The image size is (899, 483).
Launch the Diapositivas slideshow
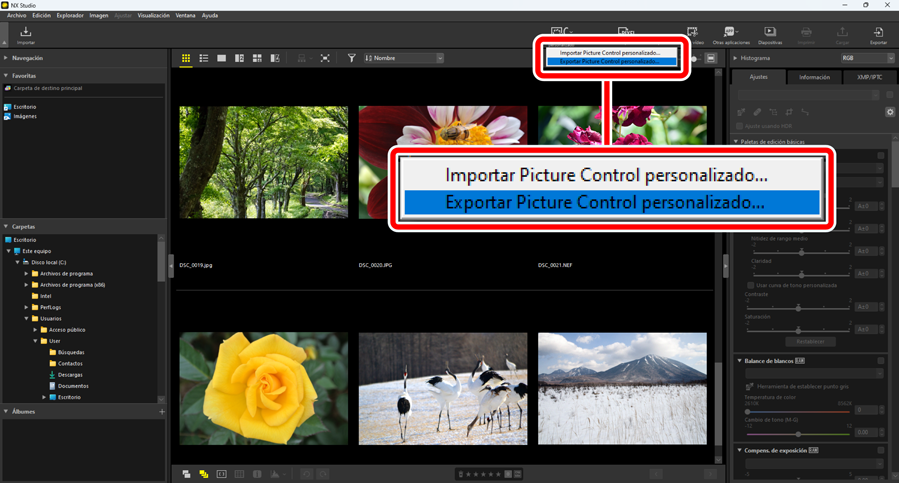(x=770, y=35)
